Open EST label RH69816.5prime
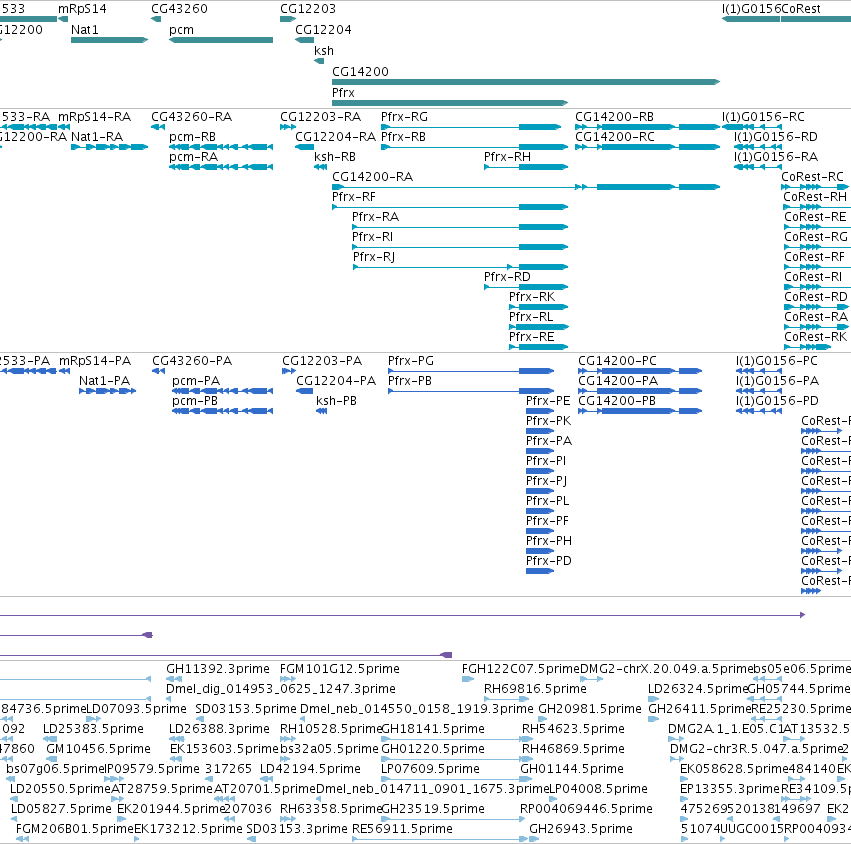 point(536,689)
